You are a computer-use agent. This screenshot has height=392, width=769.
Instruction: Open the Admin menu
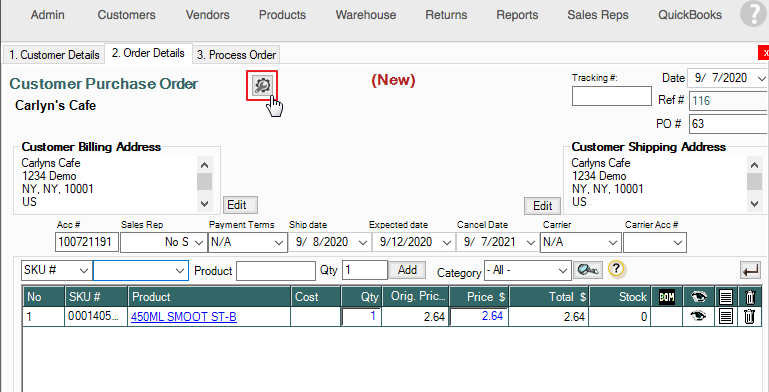pyautogui.click(x=48, y=15)
